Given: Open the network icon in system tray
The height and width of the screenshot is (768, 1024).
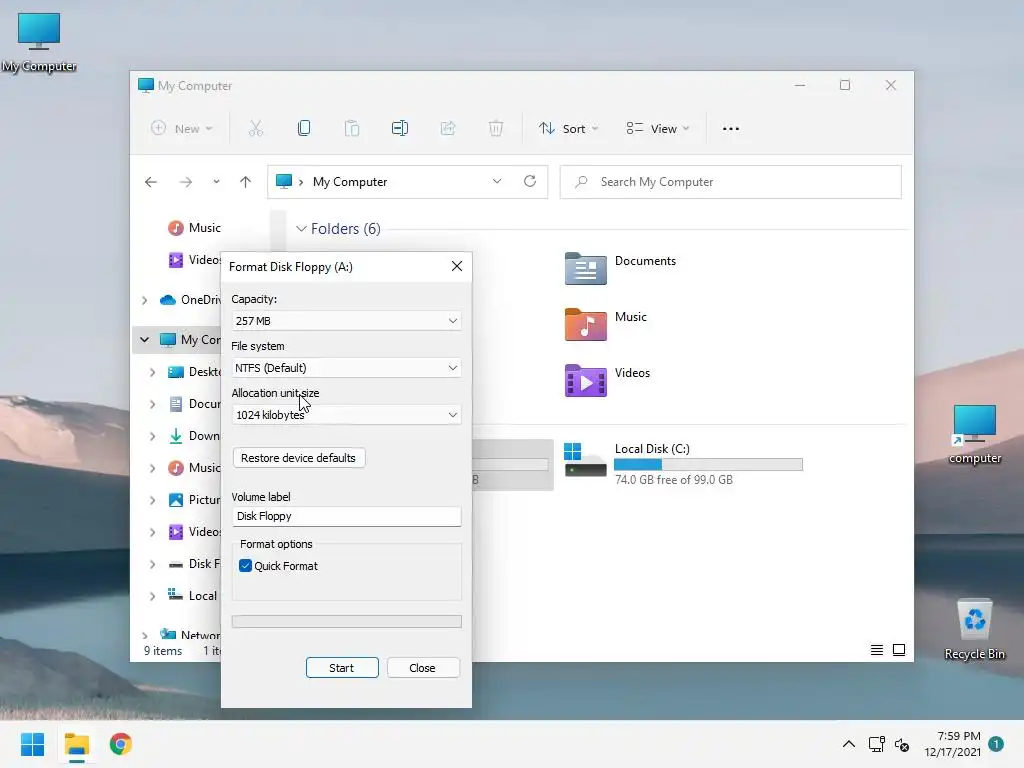Looking at the screenshot, I should 876,744.
